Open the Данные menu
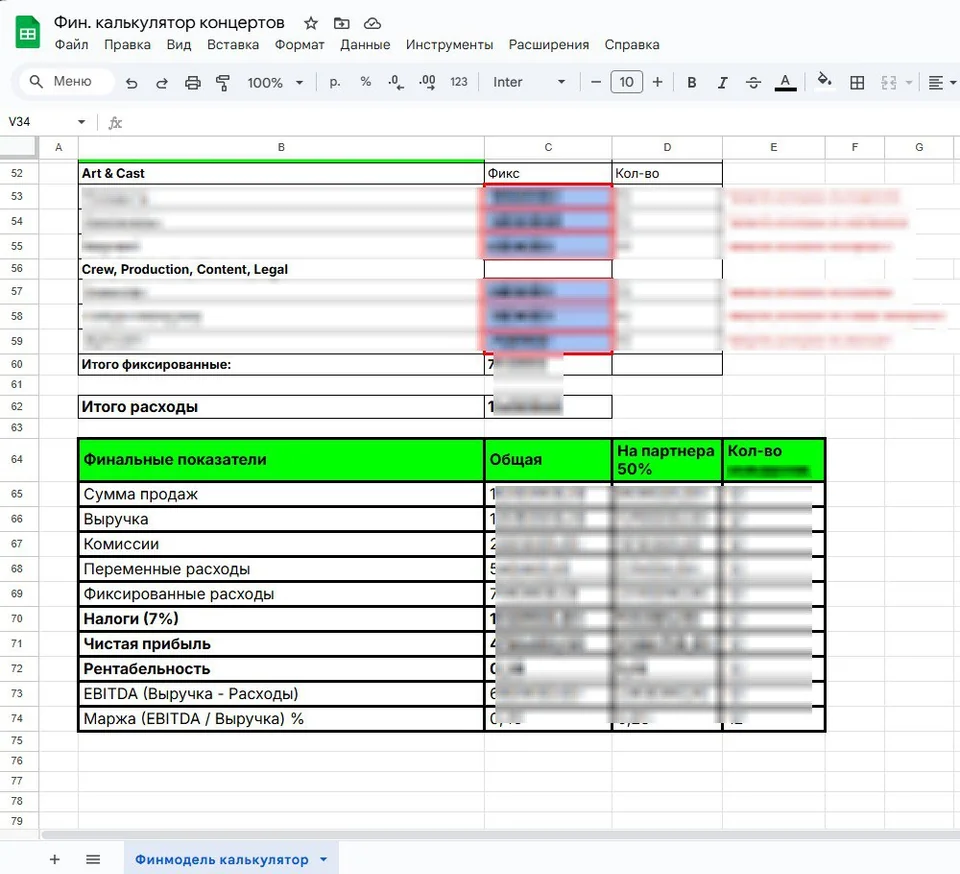The width and height of the screenshot is (960, 874). click(x=365, y=45)
